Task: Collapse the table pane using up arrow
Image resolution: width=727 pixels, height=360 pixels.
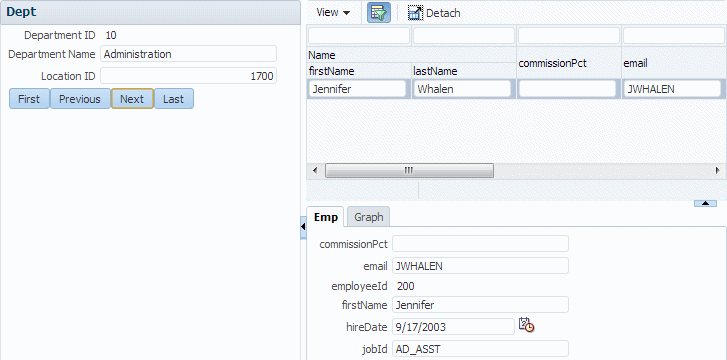Action: [705, 203]
